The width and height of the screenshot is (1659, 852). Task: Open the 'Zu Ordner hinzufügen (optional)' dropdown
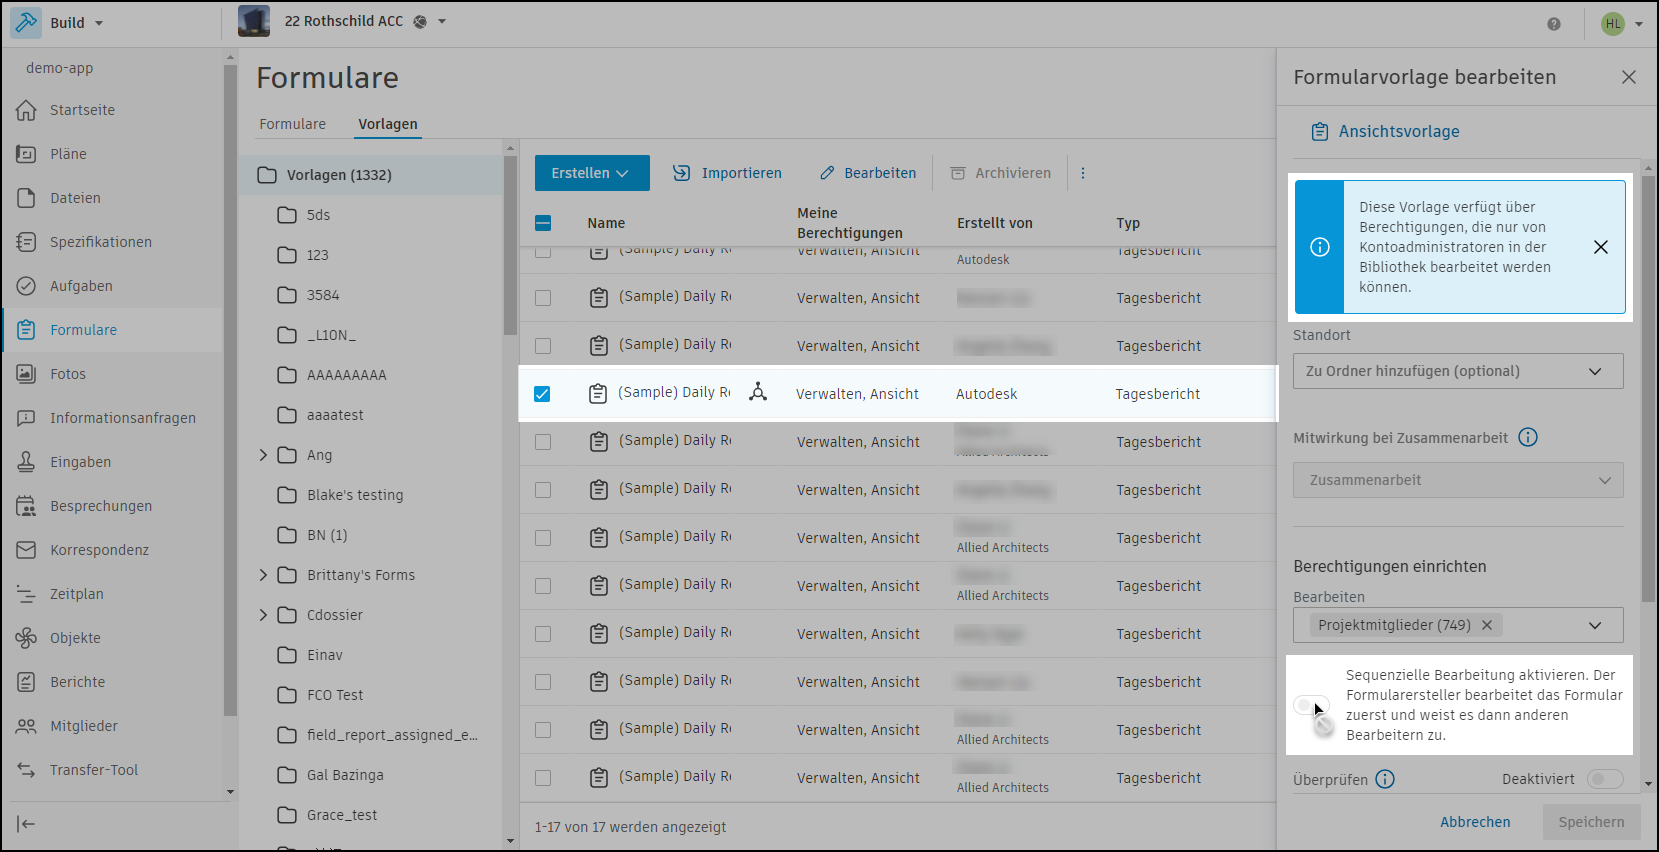[1458, 371]
